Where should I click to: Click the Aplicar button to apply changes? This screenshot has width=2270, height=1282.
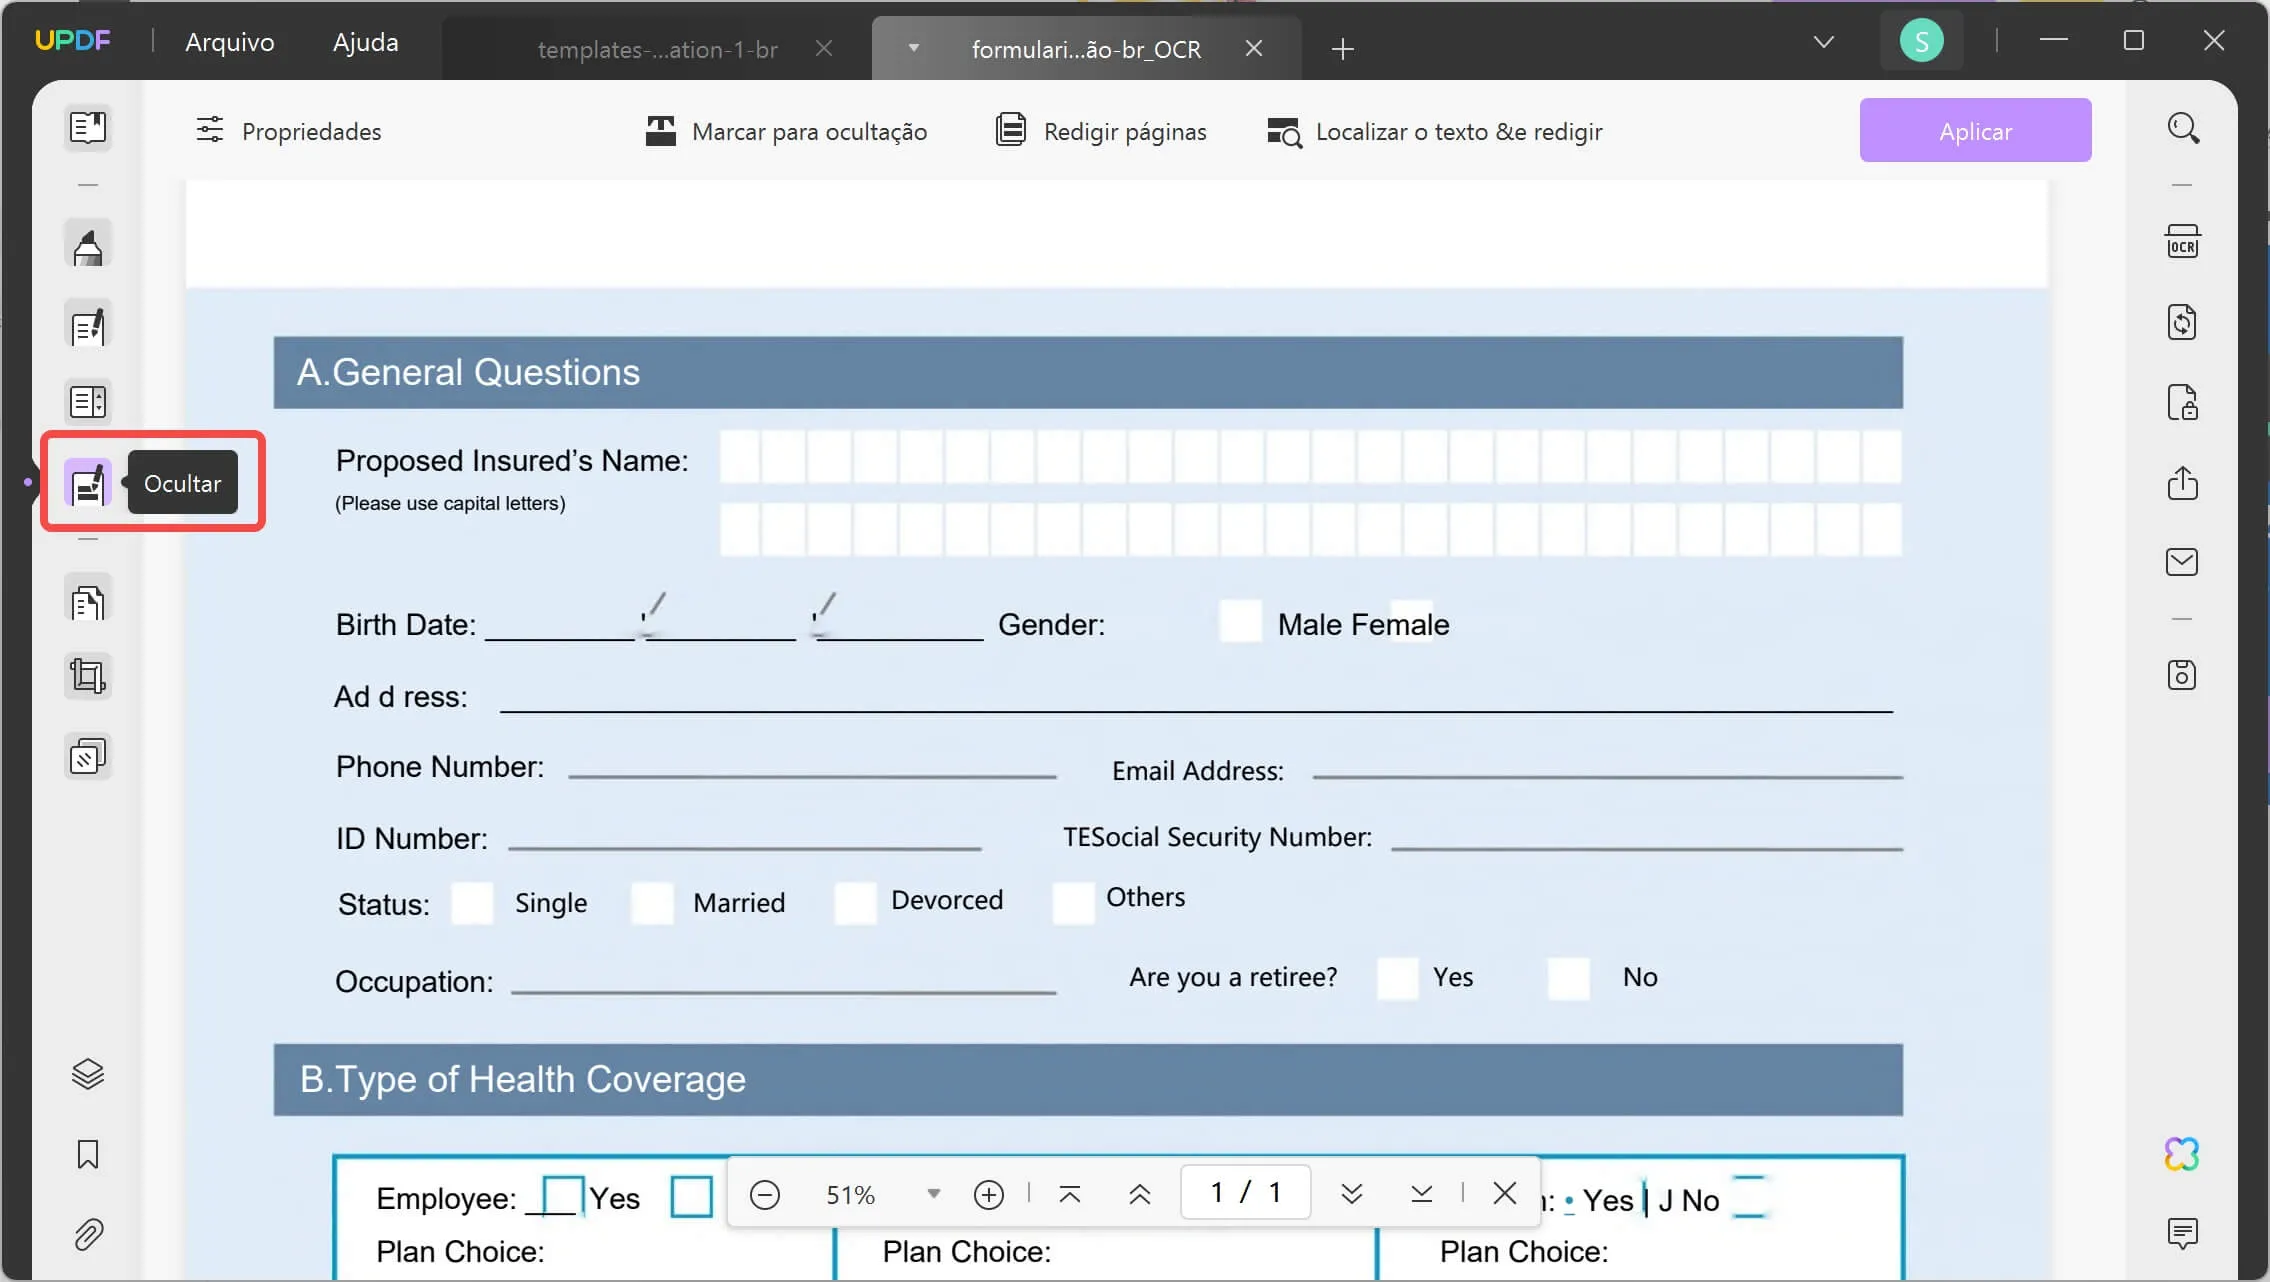(1975, 129)
